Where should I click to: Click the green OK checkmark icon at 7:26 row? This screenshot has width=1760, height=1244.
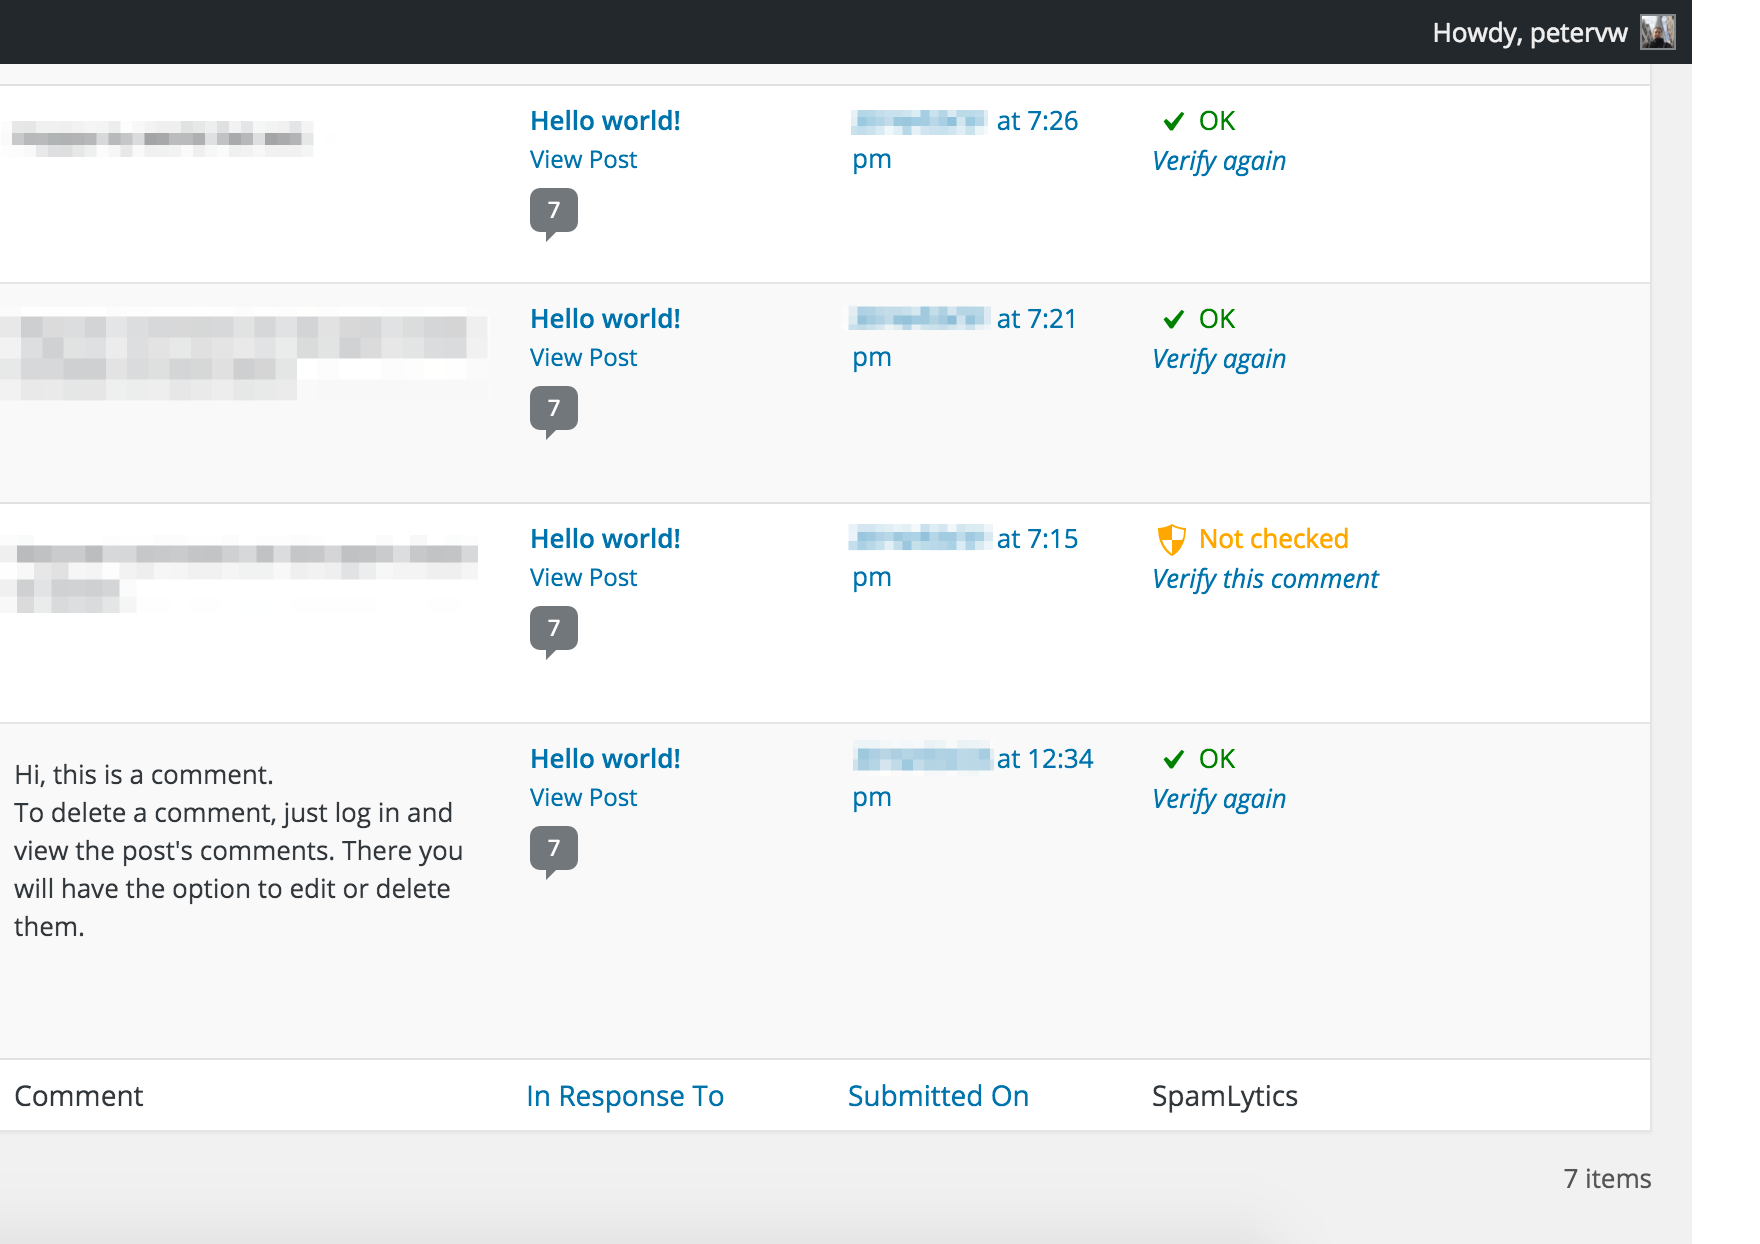(1174, 121)
